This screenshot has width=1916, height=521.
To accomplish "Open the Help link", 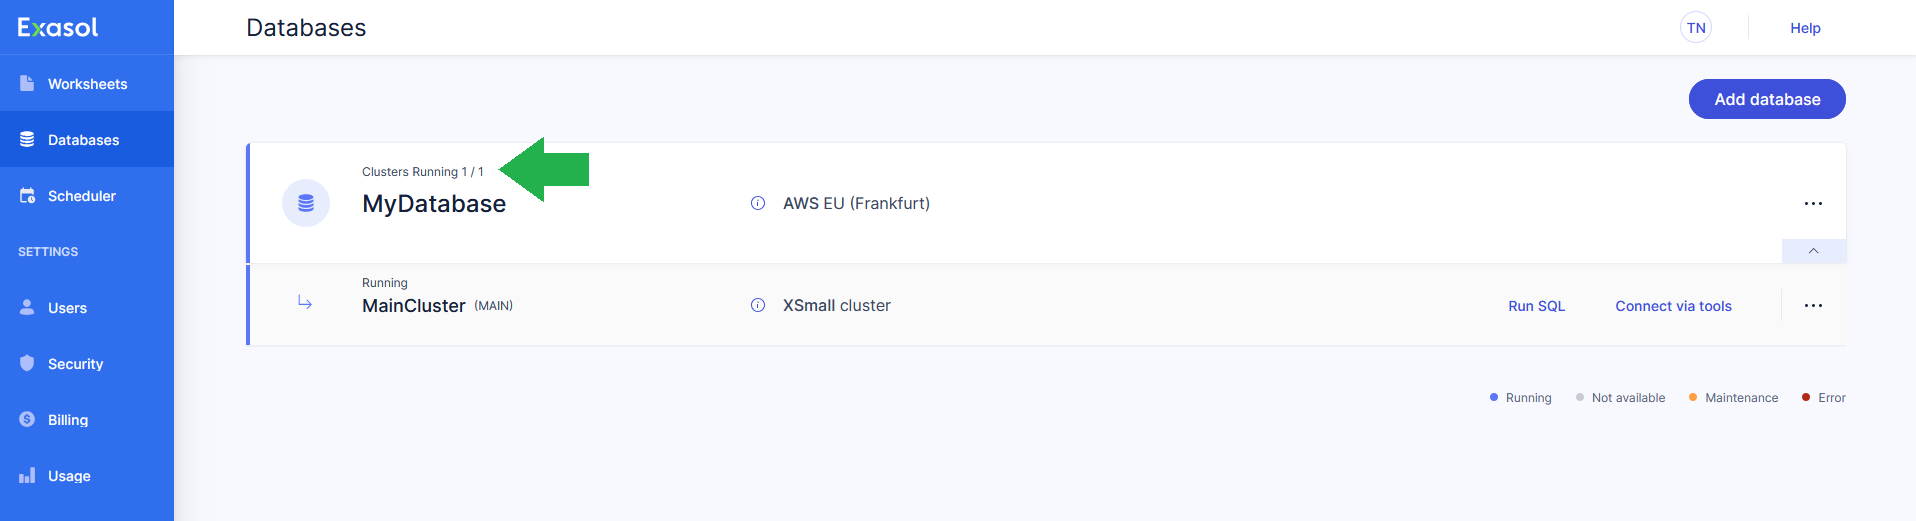I will [x=1805, y=28].
